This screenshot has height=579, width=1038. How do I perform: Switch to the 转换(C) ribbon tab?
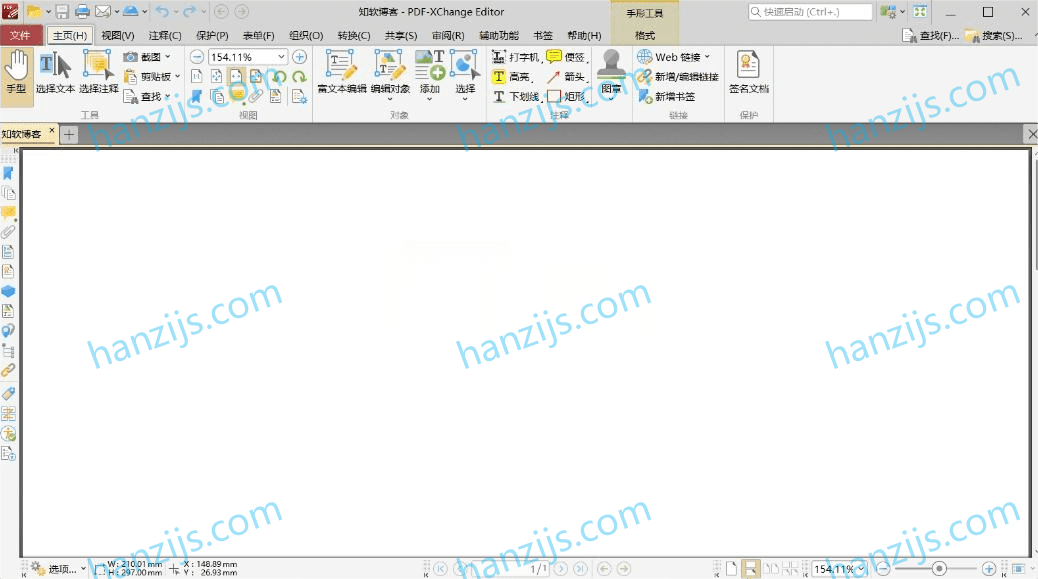[x=354, y=35]
